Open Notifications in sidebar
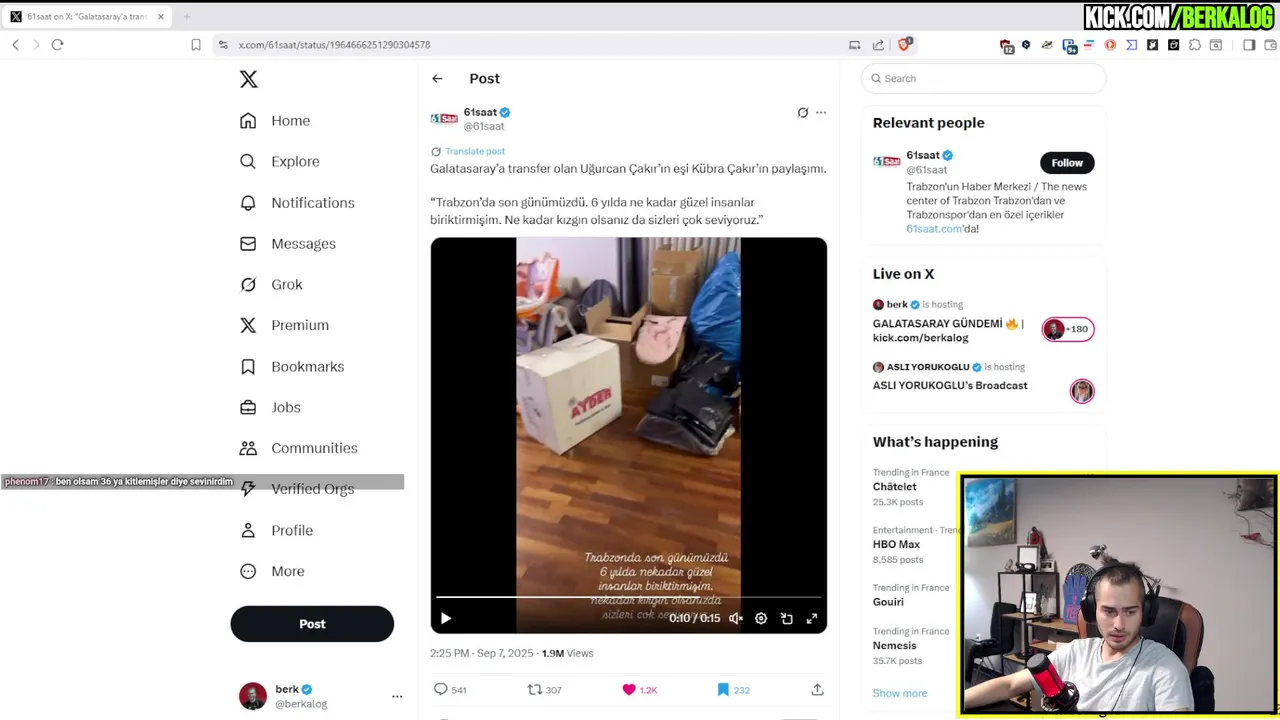 tap(297, 203)
